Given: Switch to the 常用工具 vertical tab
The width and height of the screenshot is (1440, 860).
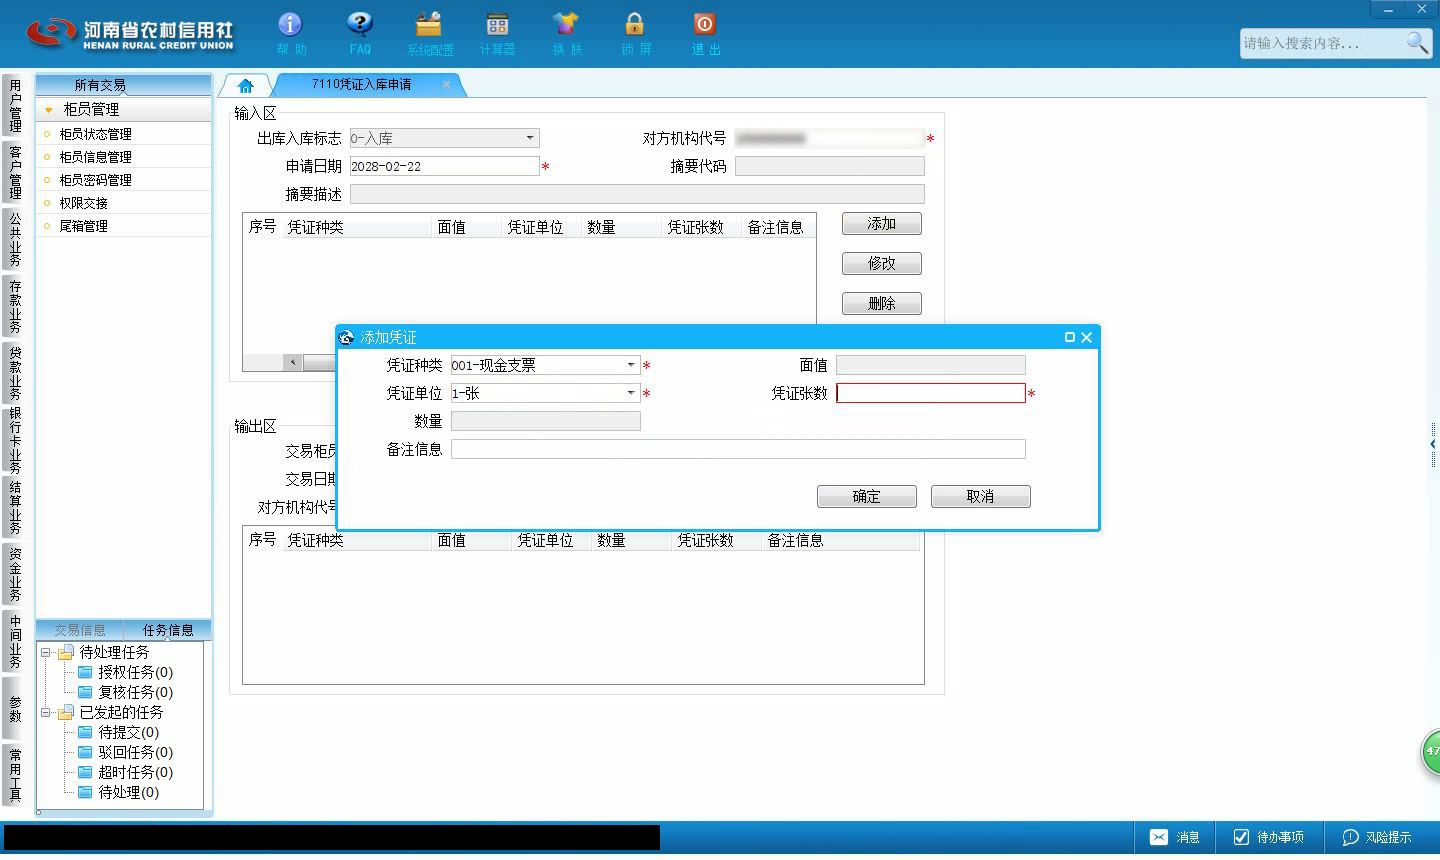Looking at the screenshot, I should point(15,774).
